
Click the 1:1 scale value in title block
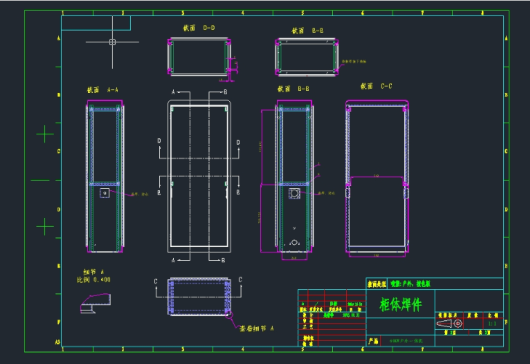(492, 323)
